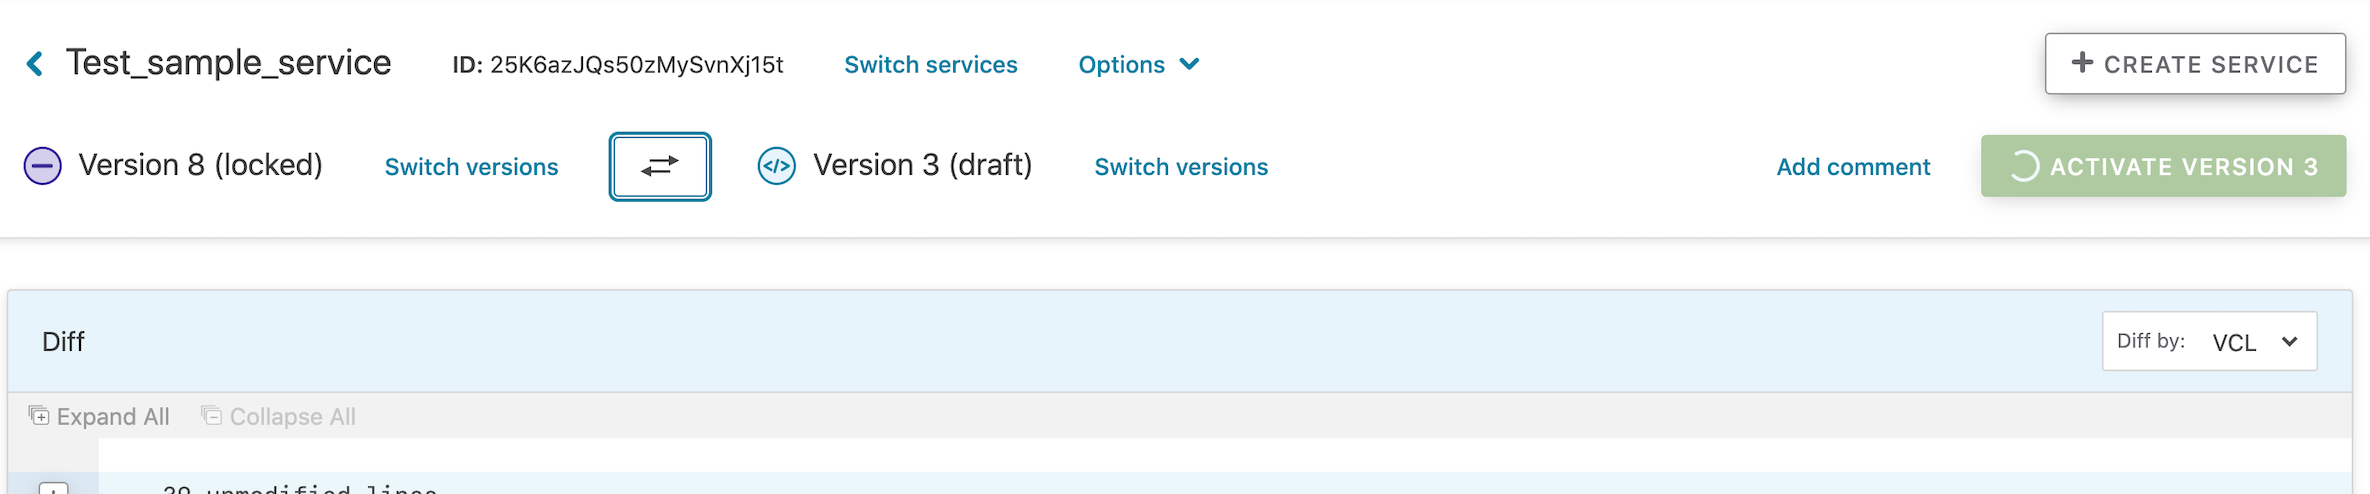The image size is (2370, 494).
Task: Click the Version 8 (locked) label
Action: (201, 165)
